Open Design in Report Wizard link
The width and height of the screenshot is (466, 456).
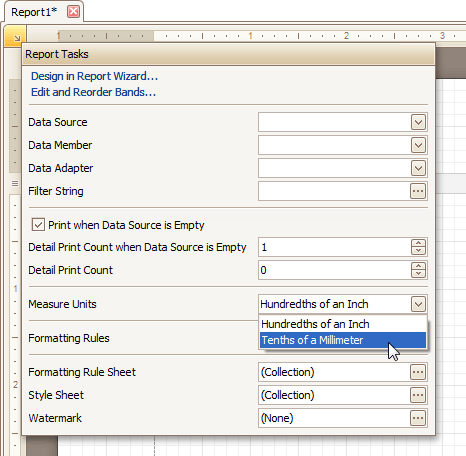94,76
